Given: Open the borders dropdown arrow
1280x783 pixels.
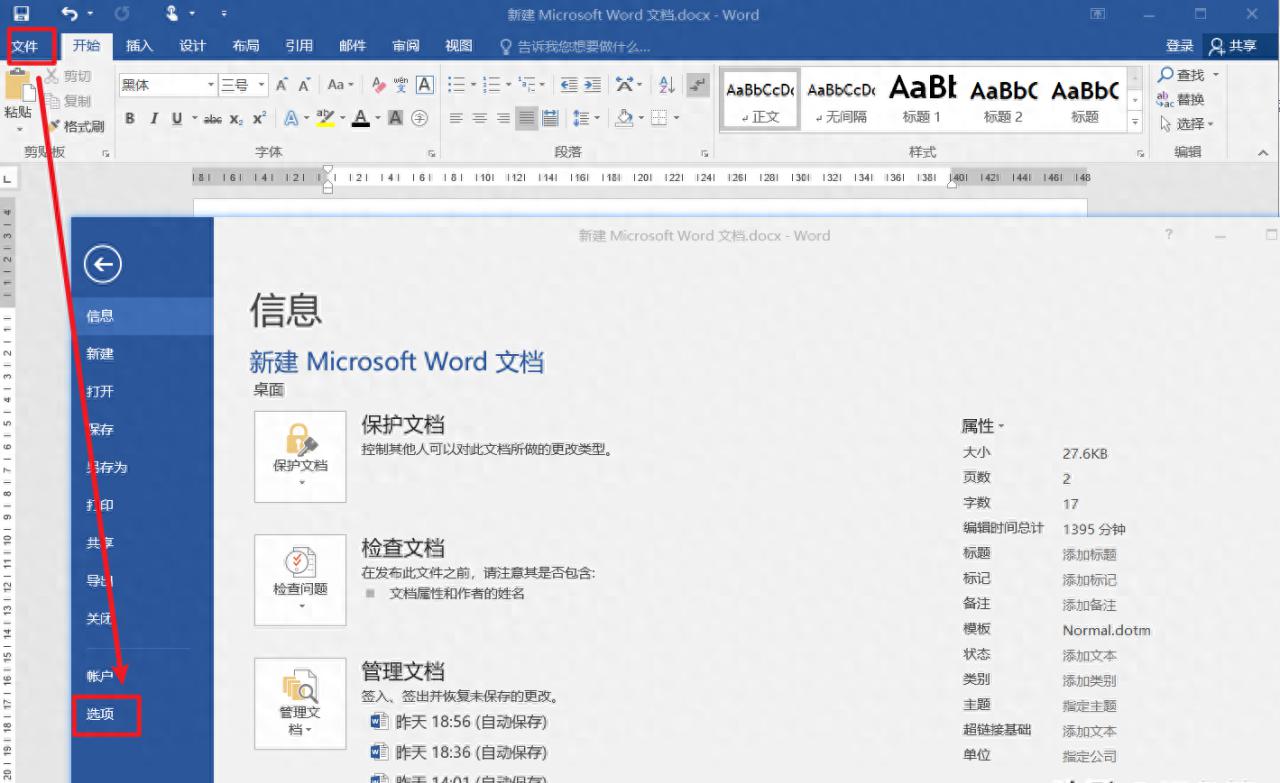Looking at the screenshot, I should 677,118.
